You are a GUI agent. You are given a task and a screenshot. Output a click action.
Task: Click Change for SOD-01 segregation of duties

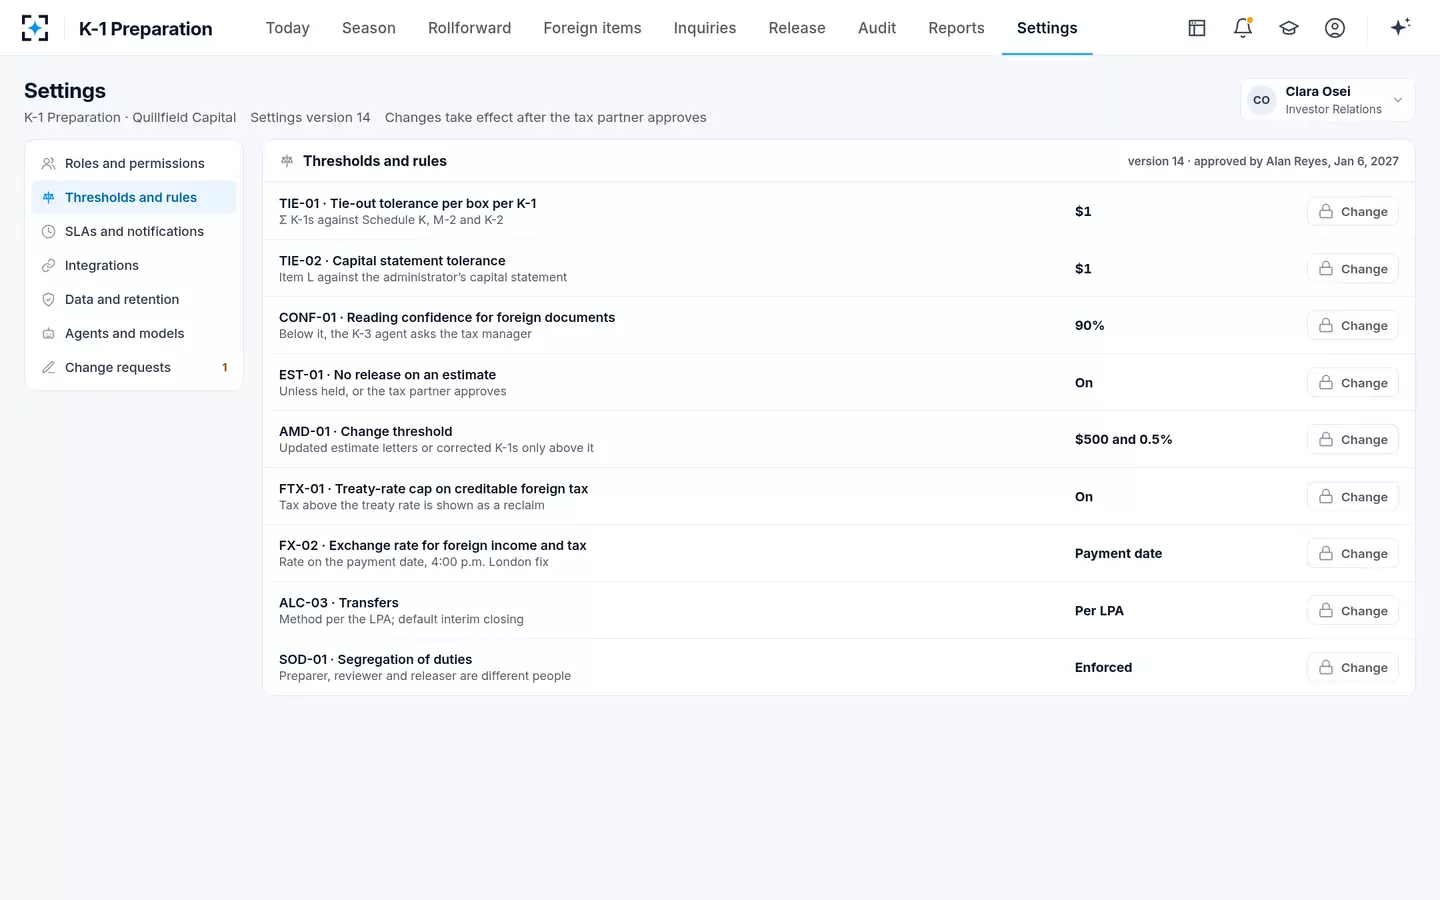[1353, 667]
